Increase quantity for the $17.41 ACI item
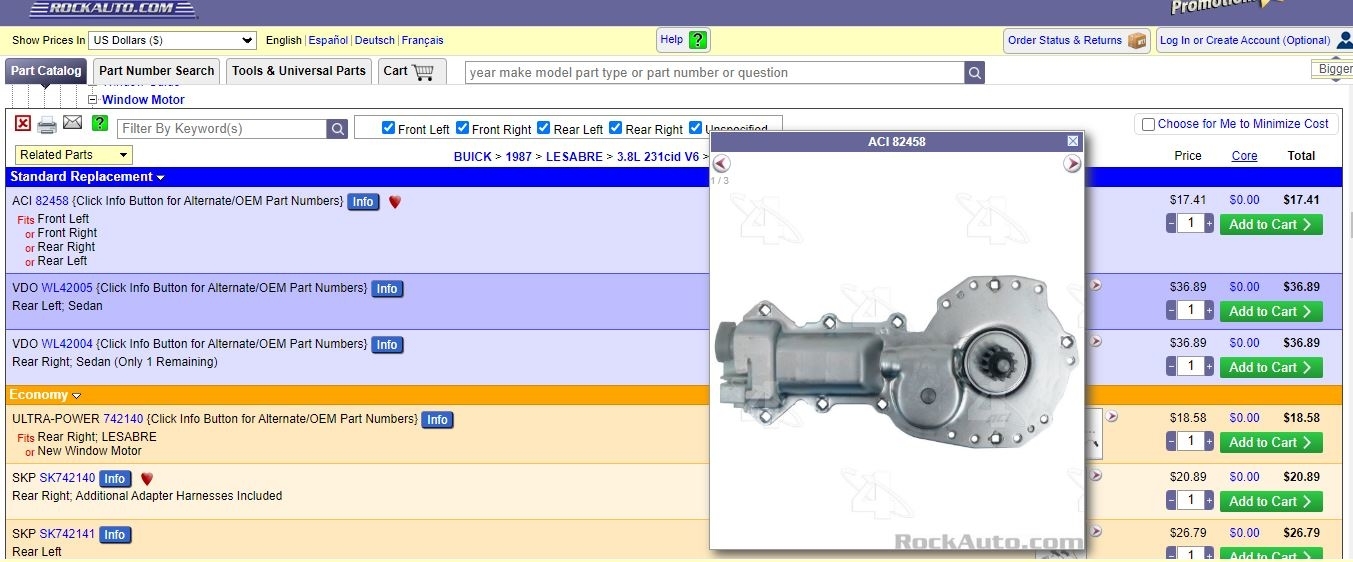Viewport: 1353px width, 562px height. coord(1209,224)
